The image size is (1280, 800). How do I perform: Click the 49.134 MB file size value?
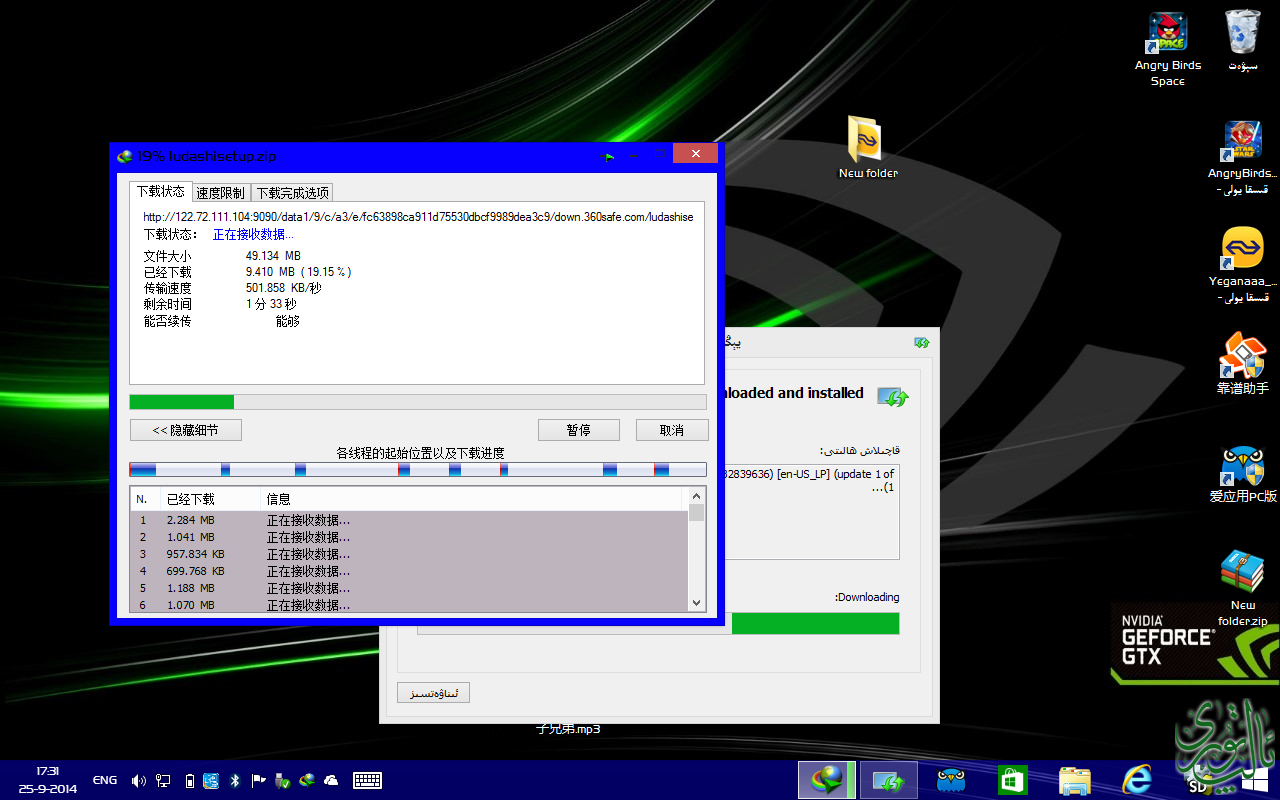pos(273,256)
